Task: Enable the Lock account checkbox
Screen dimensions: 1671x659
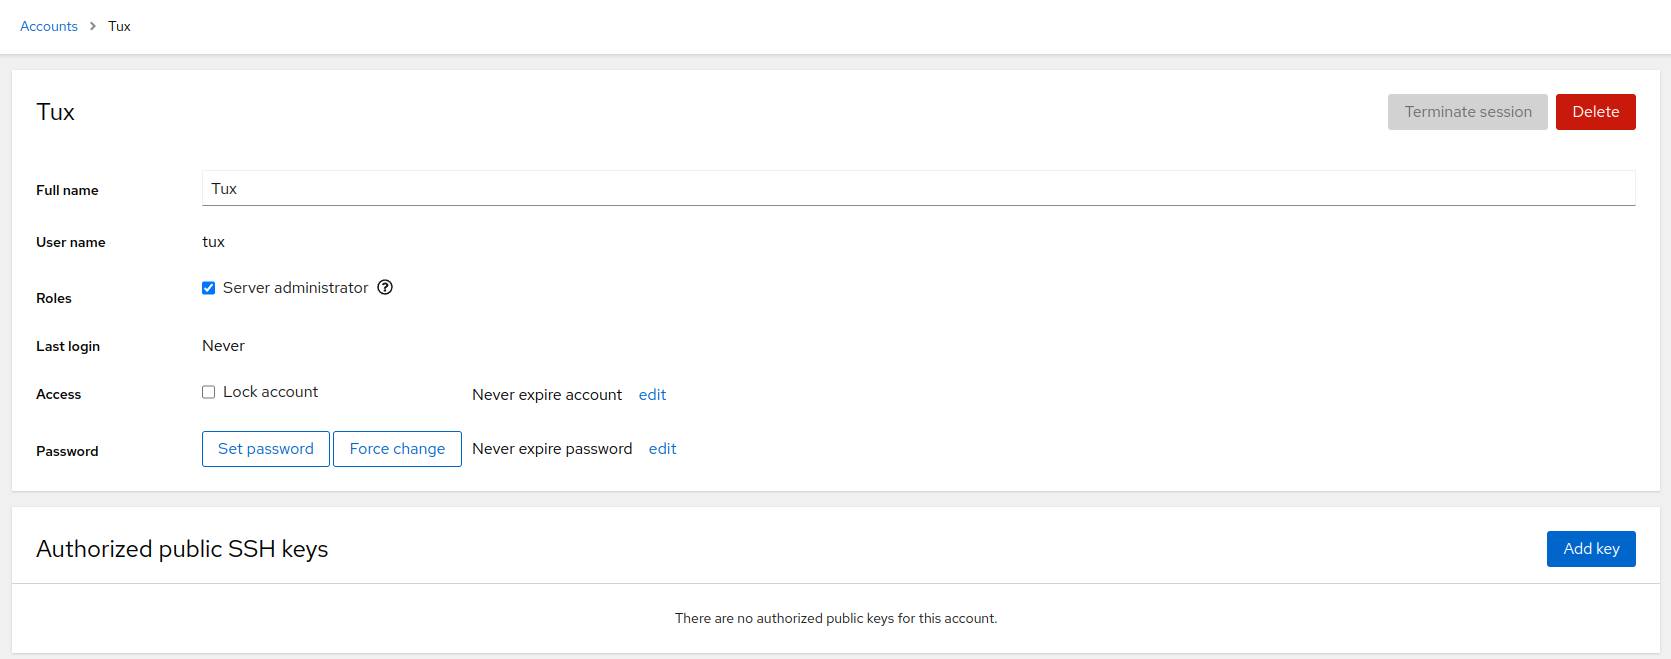Action: (209, 392)
